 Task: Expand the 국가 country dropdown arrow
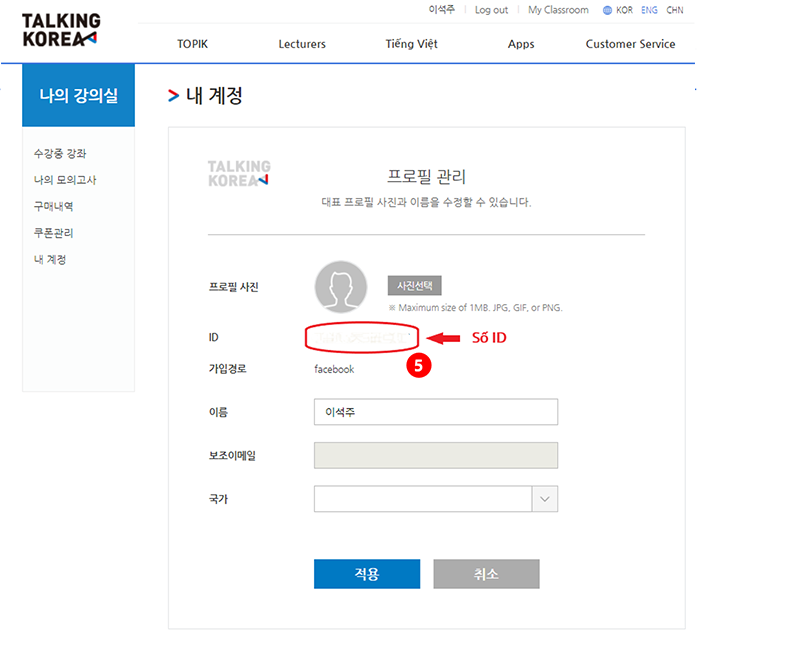pyautogui.click(x=544, y=498)
